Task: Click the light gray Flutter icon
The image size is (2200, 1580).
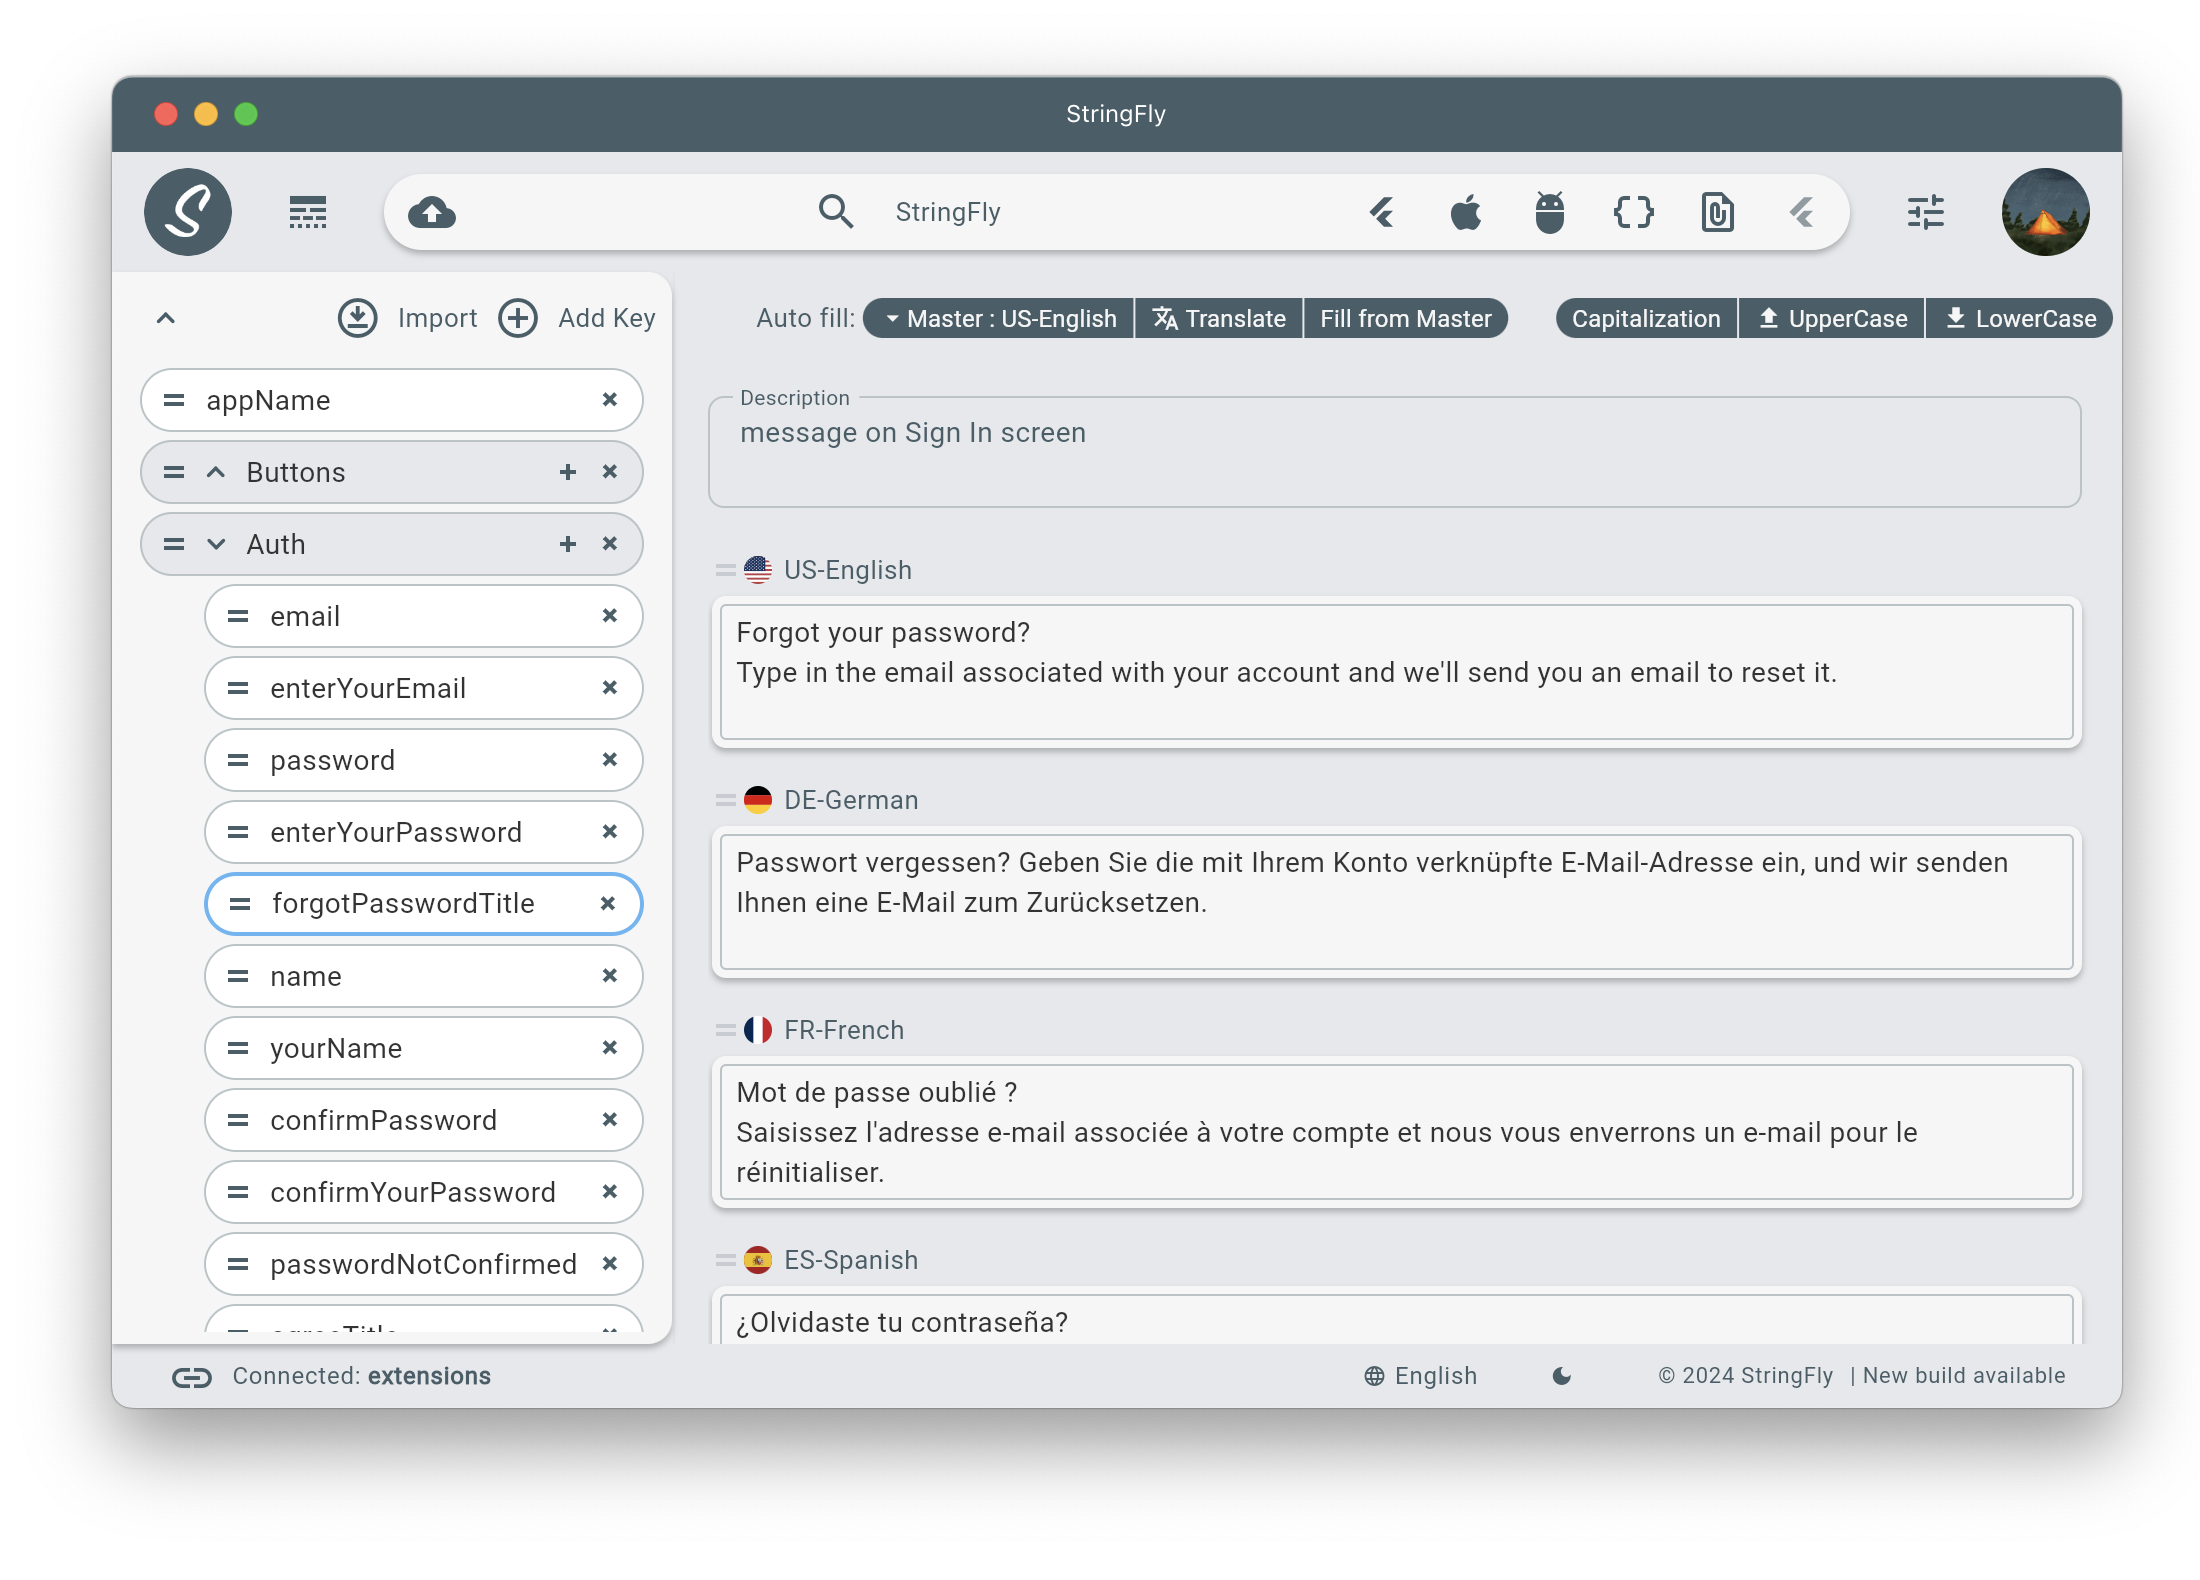Action: (x=1802, y=212)
